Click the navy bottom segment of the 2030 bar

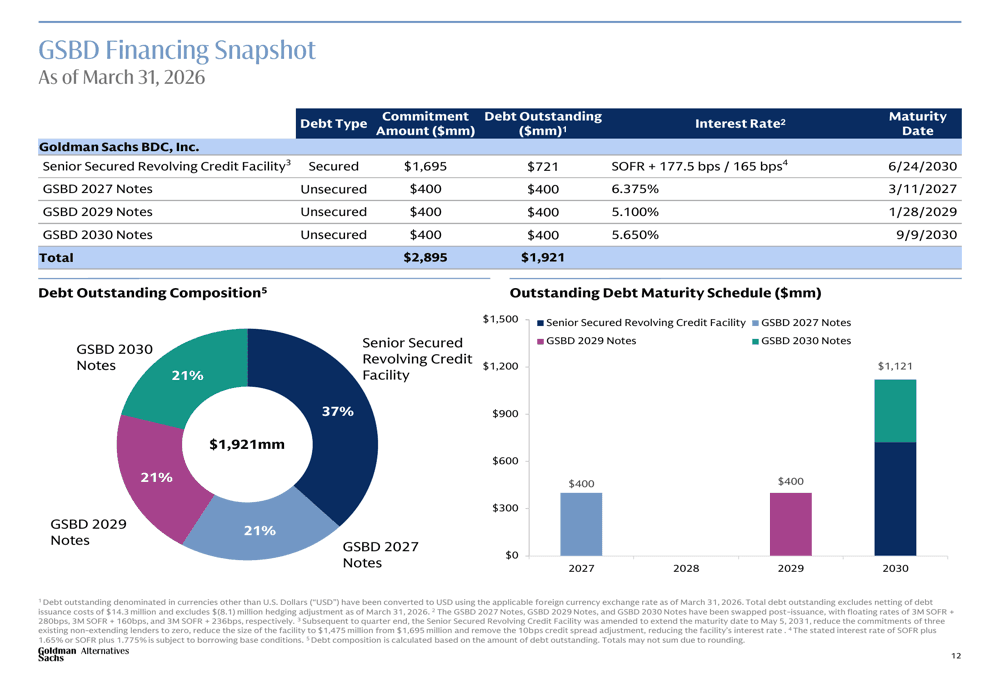(895, 499)
